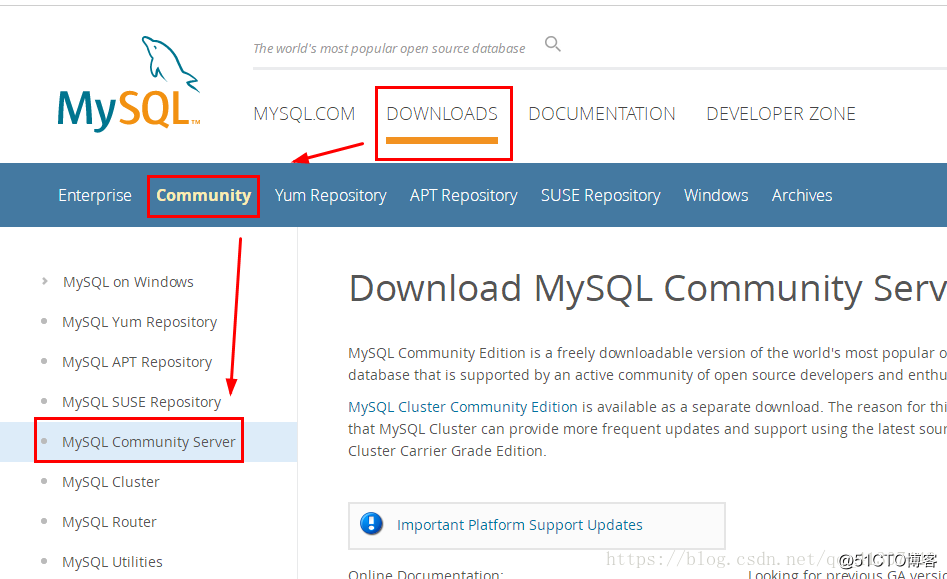Click the blue exclamation info icon
This screenshot has height=579, width=947.
click(371, 523)
